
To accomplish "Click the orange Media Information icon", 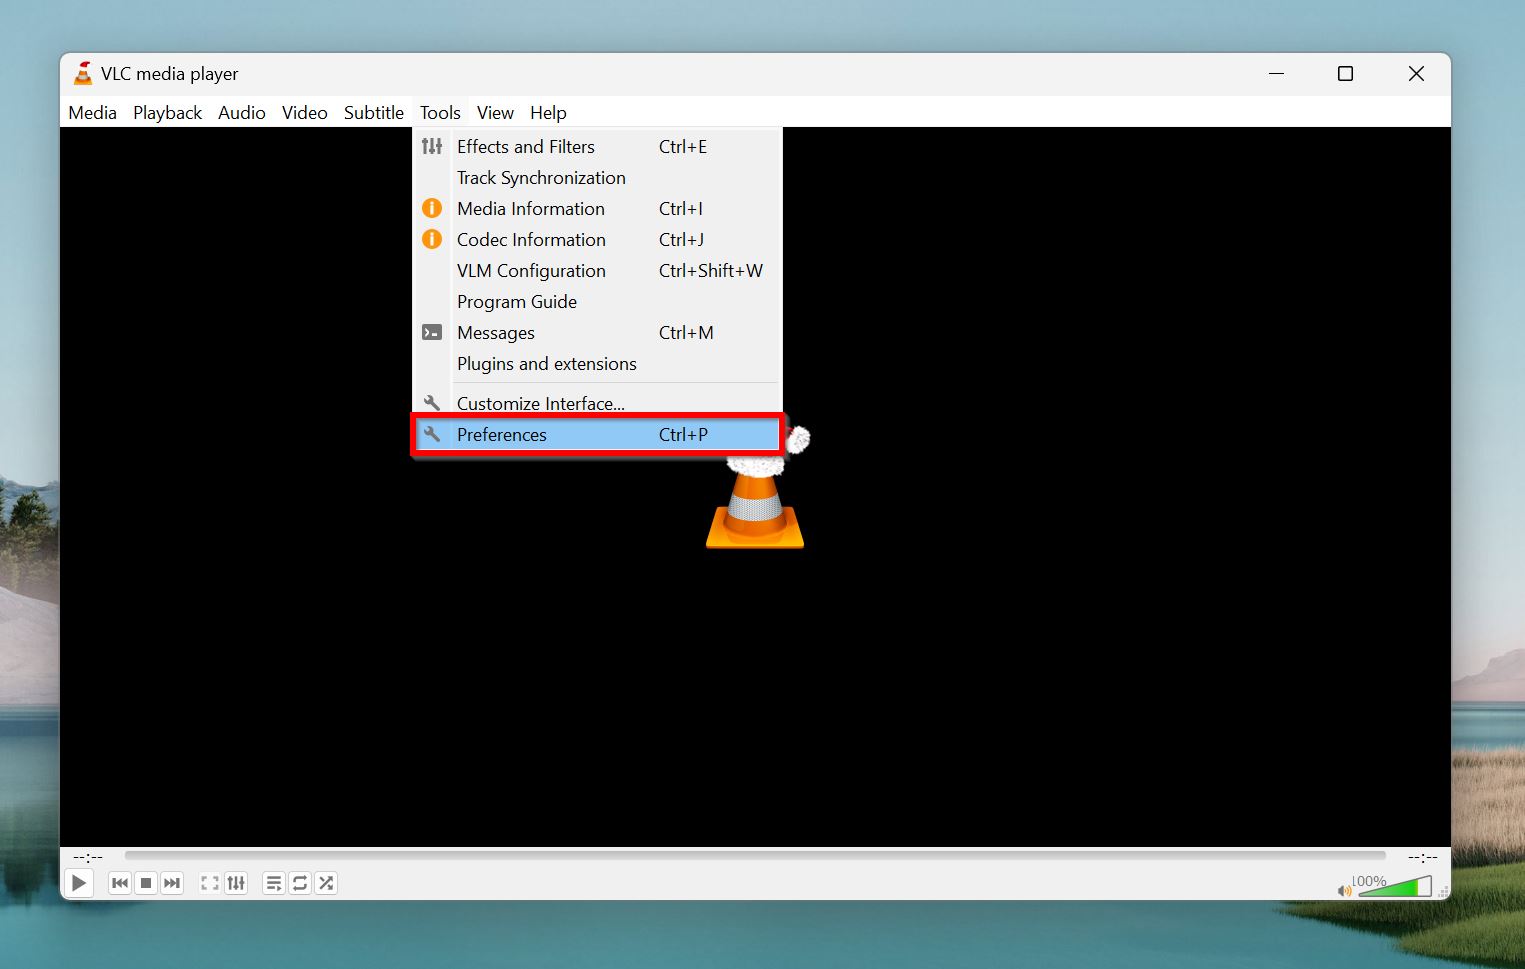I will tap(432, 208).
